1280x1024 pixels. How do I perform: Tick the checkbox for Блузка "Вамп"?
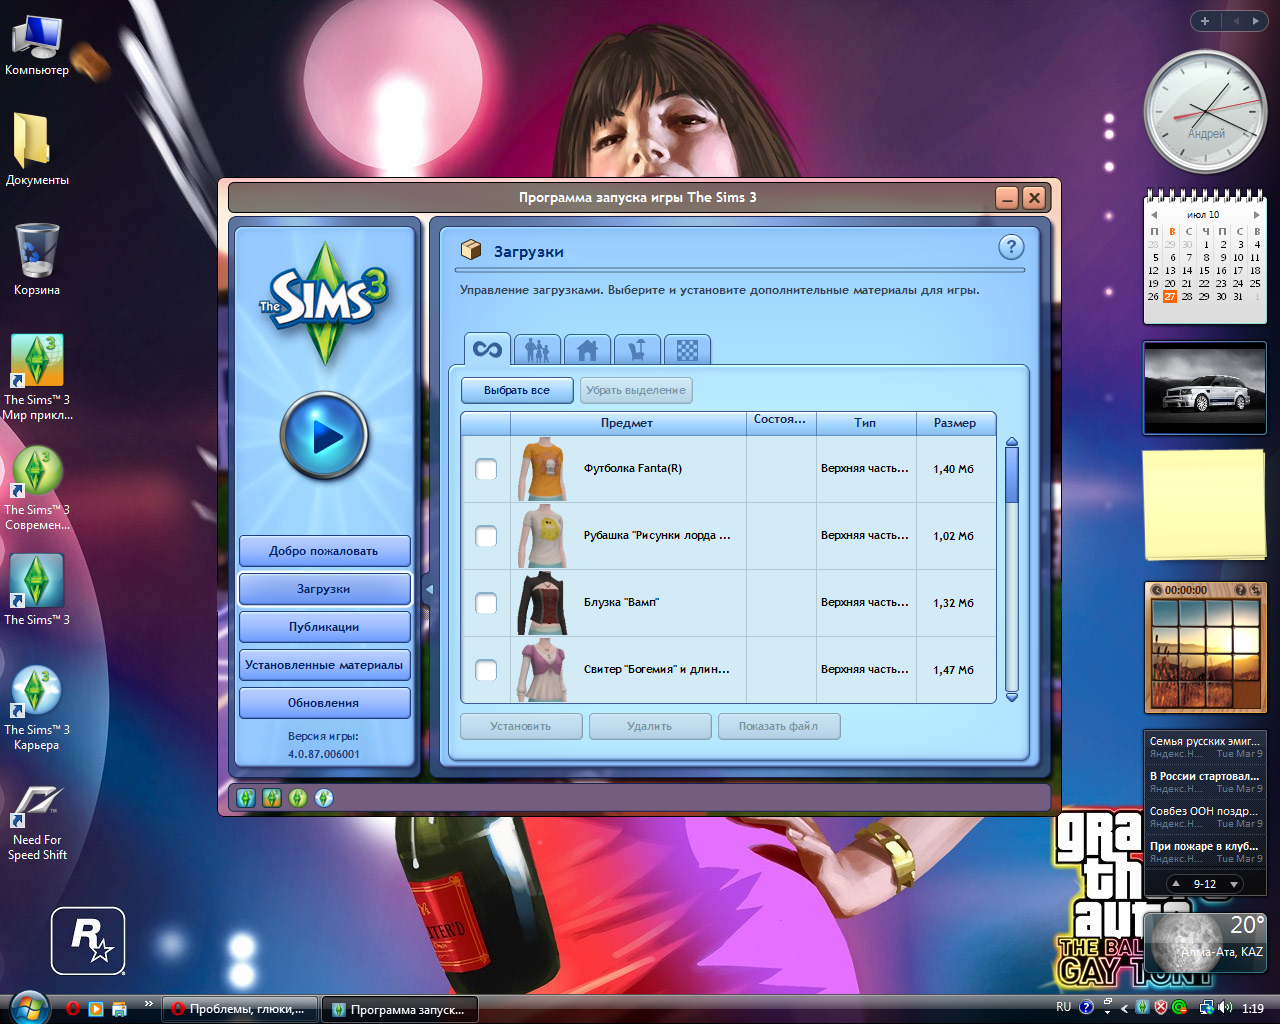point(486,603)
